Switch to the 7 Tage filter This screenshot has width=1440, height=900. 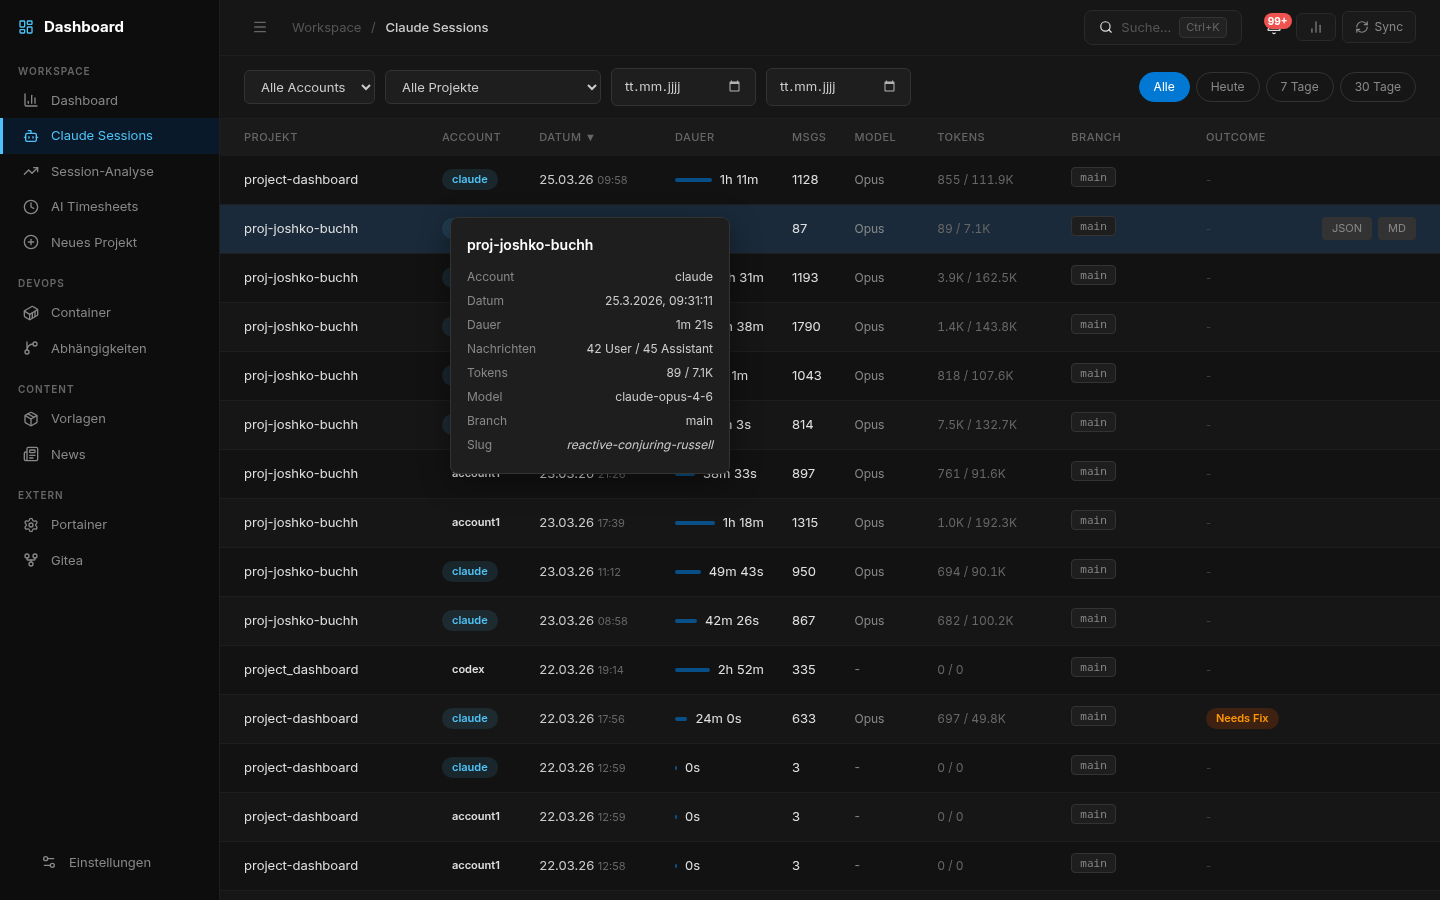pyautogui.click(x=1299, y=87)
